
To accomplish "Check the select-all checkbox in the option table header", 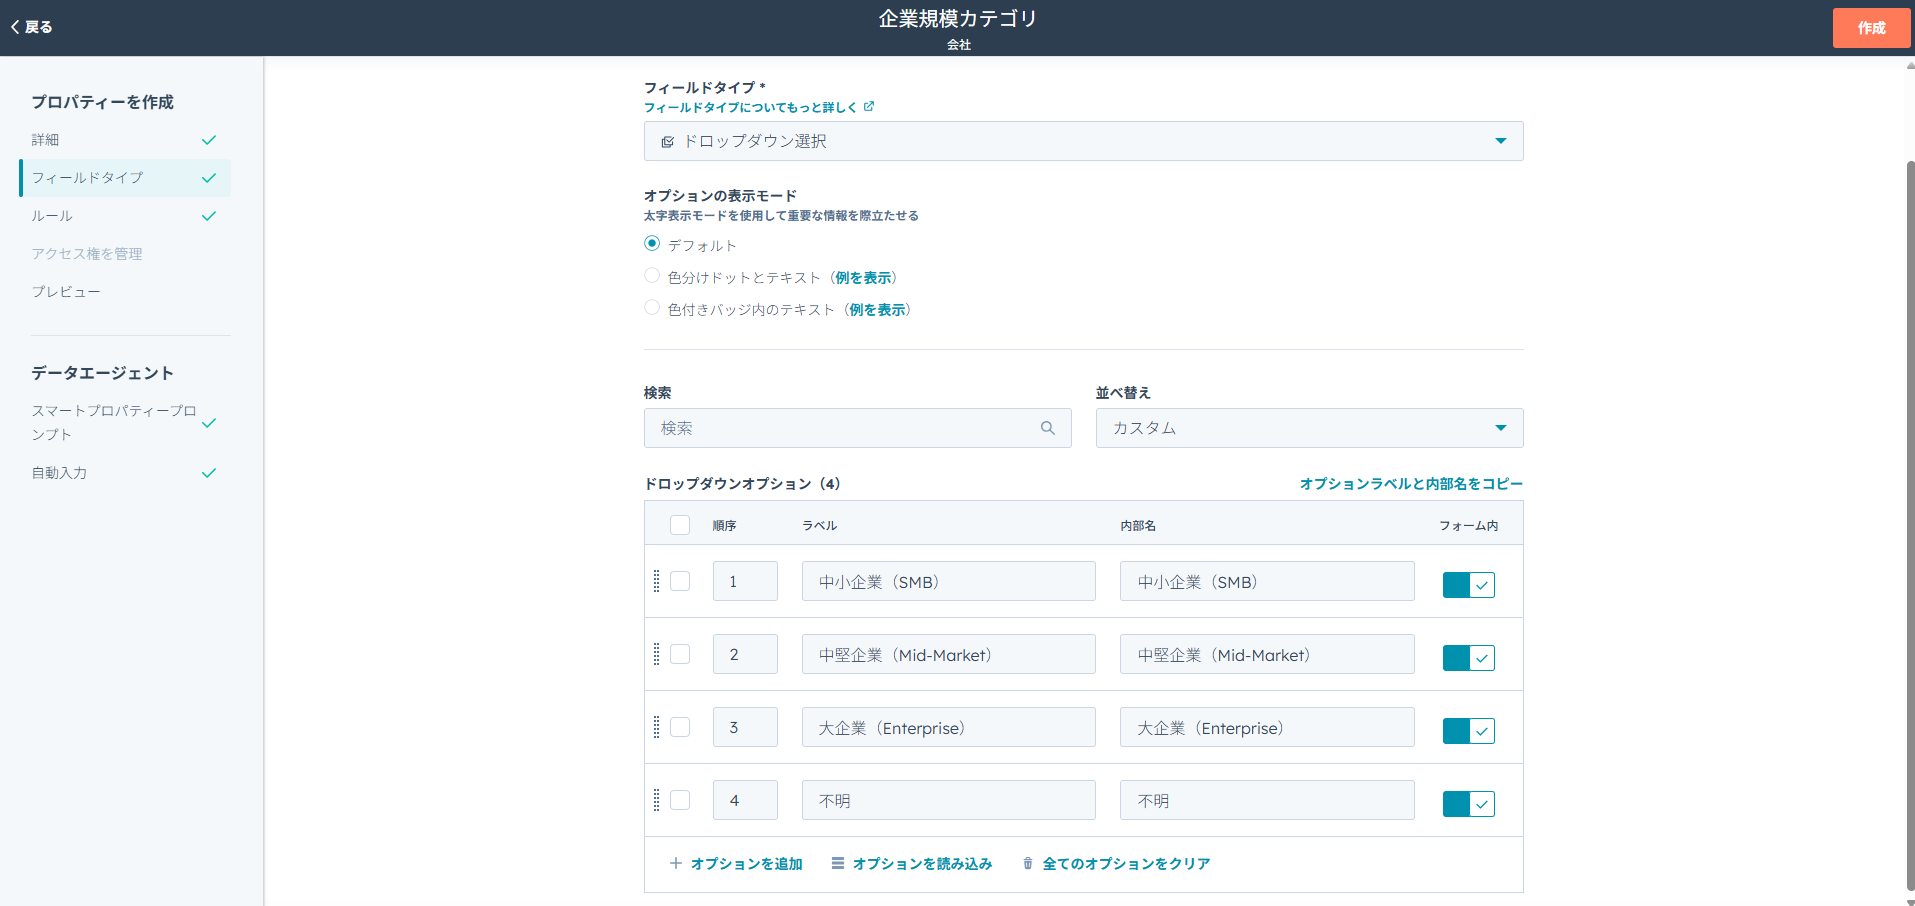I will [680, 524].
